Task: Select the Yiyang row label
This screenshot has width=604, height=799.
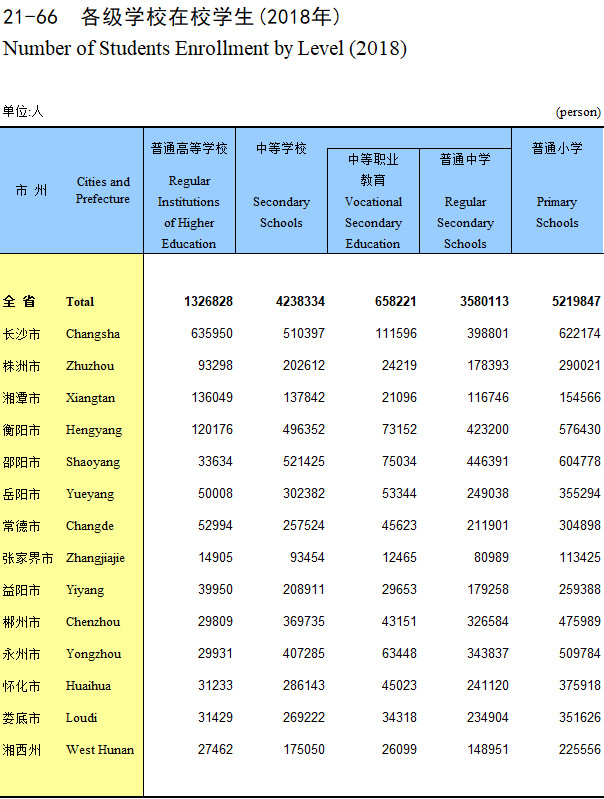Action: [85, 590]
